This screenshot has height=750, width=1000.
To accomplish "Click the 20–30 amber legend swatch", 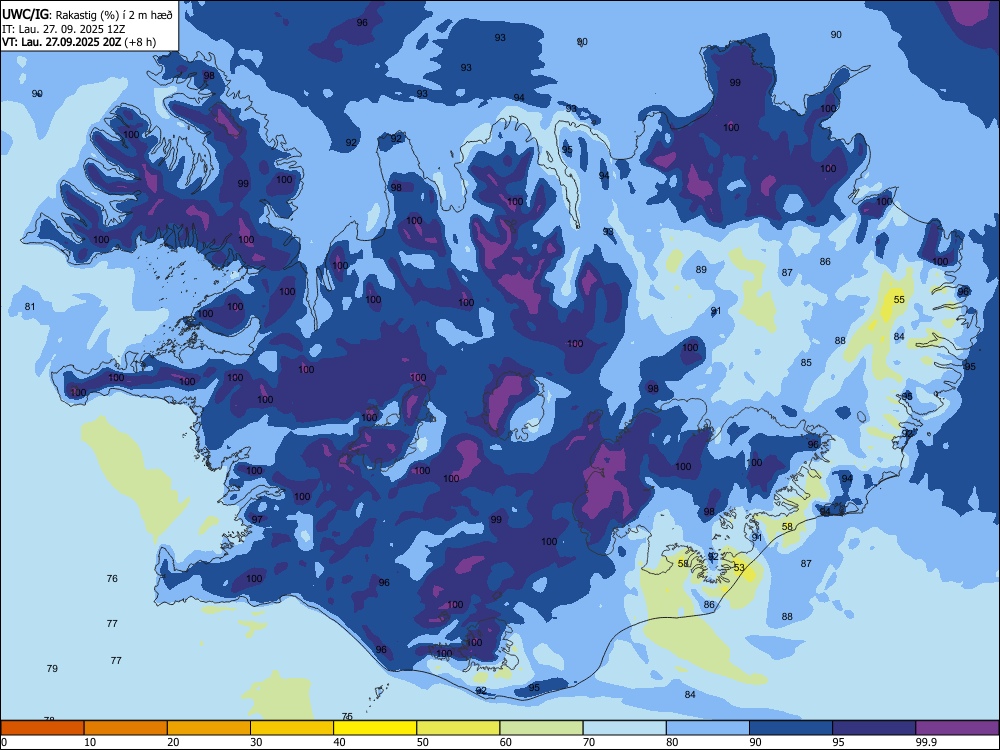I will click(209, 728).
